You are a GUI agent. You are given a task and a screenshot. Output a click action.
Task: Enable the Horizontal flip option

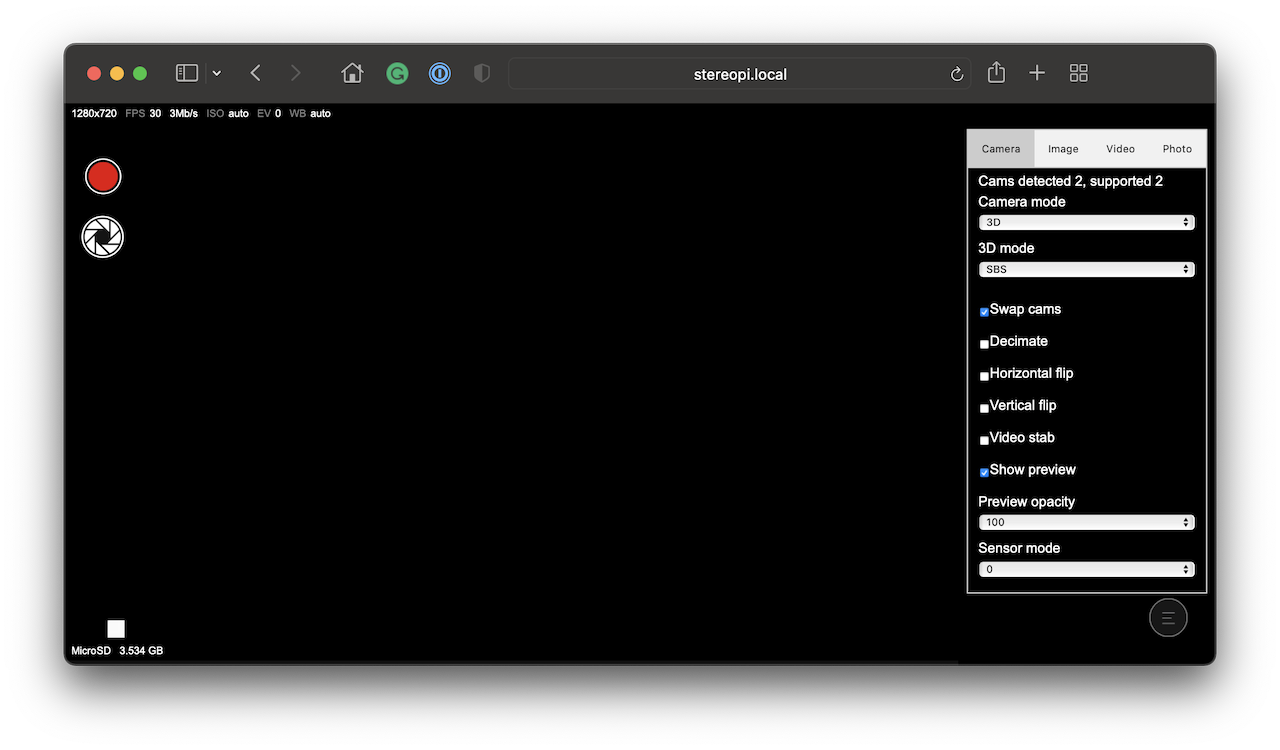984,376
